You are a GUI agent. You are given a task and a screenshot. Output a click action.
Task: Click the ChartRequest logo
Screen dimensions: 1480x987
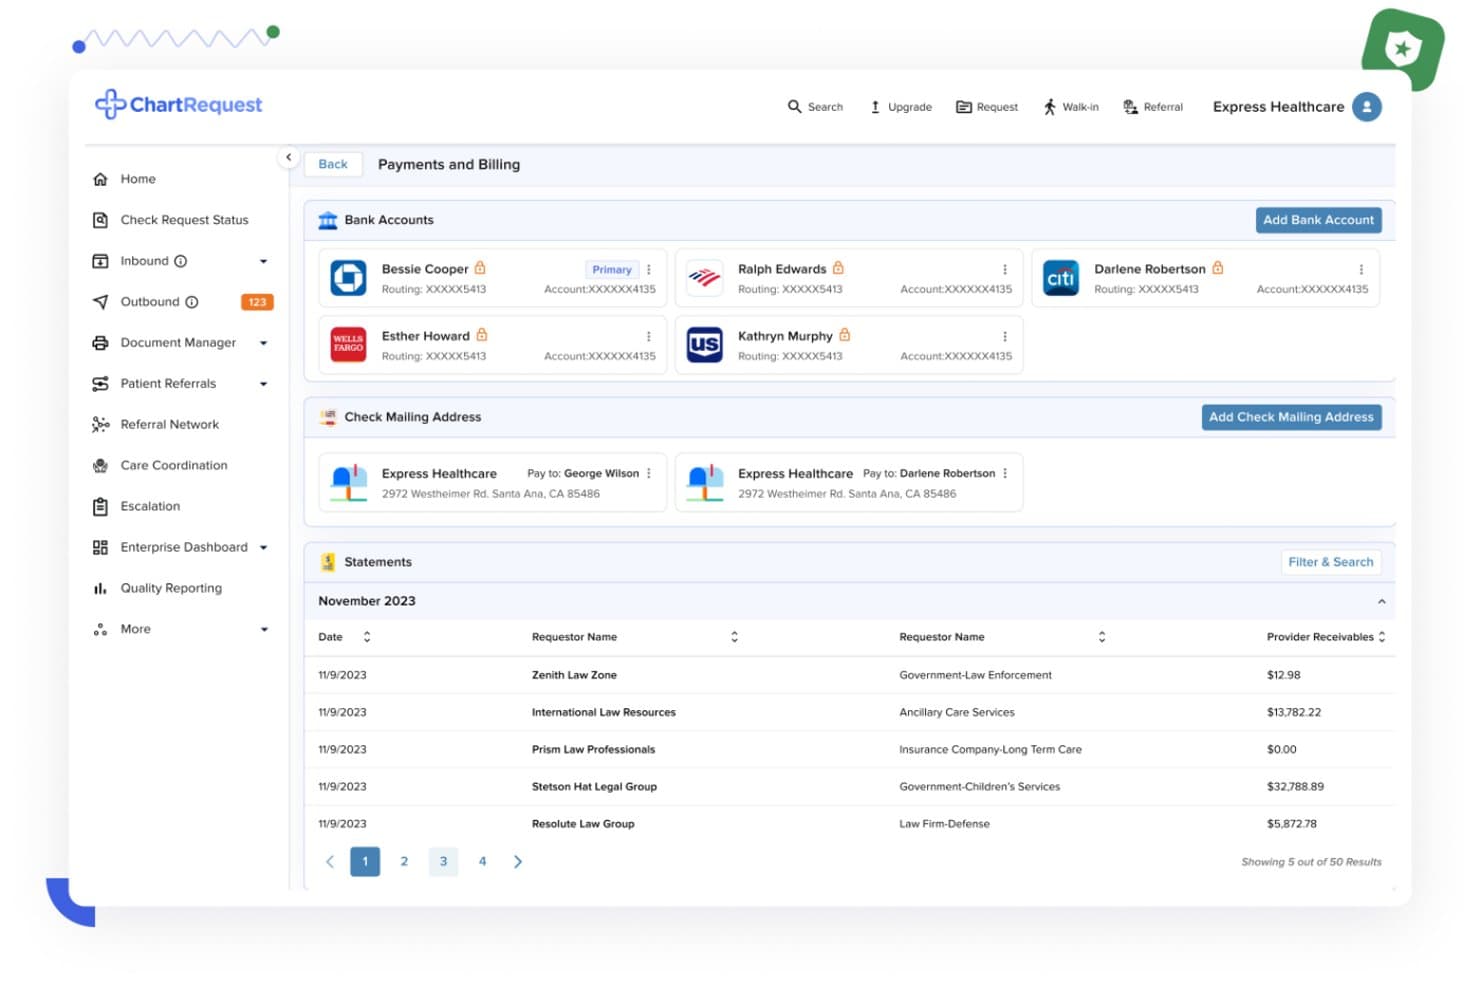[x=178, y=105]
